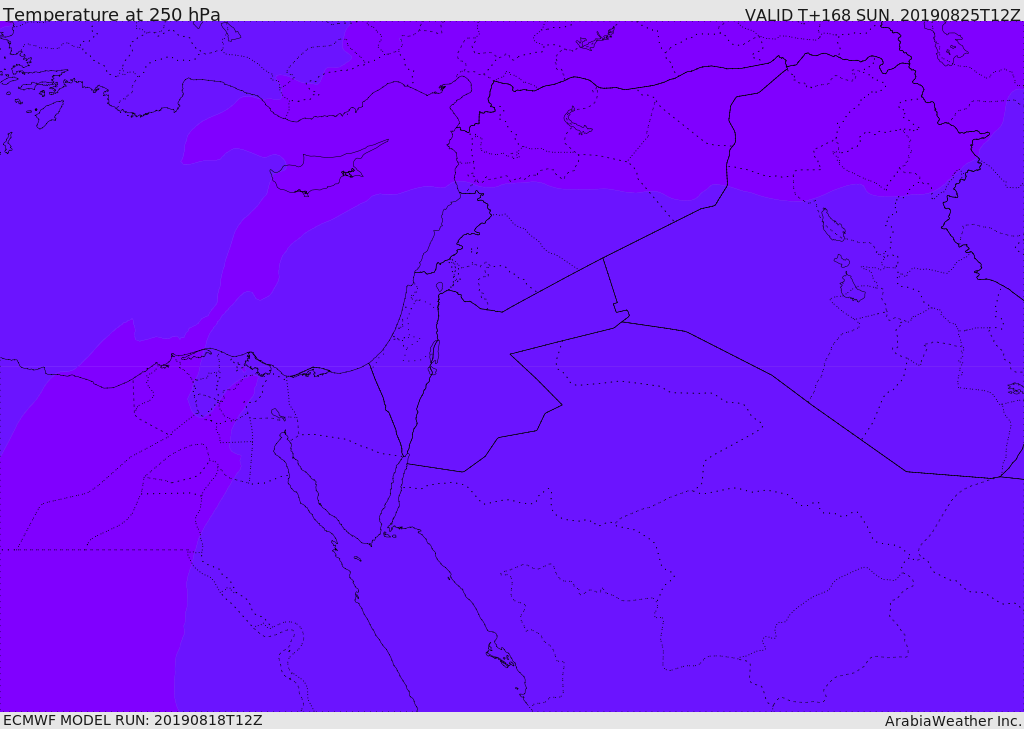Image resolution: width=1024 pixels, height=729 pixels.
Task: Click the 'ArabiaWeather Inc' credit text
Action: tap(953, 721)
